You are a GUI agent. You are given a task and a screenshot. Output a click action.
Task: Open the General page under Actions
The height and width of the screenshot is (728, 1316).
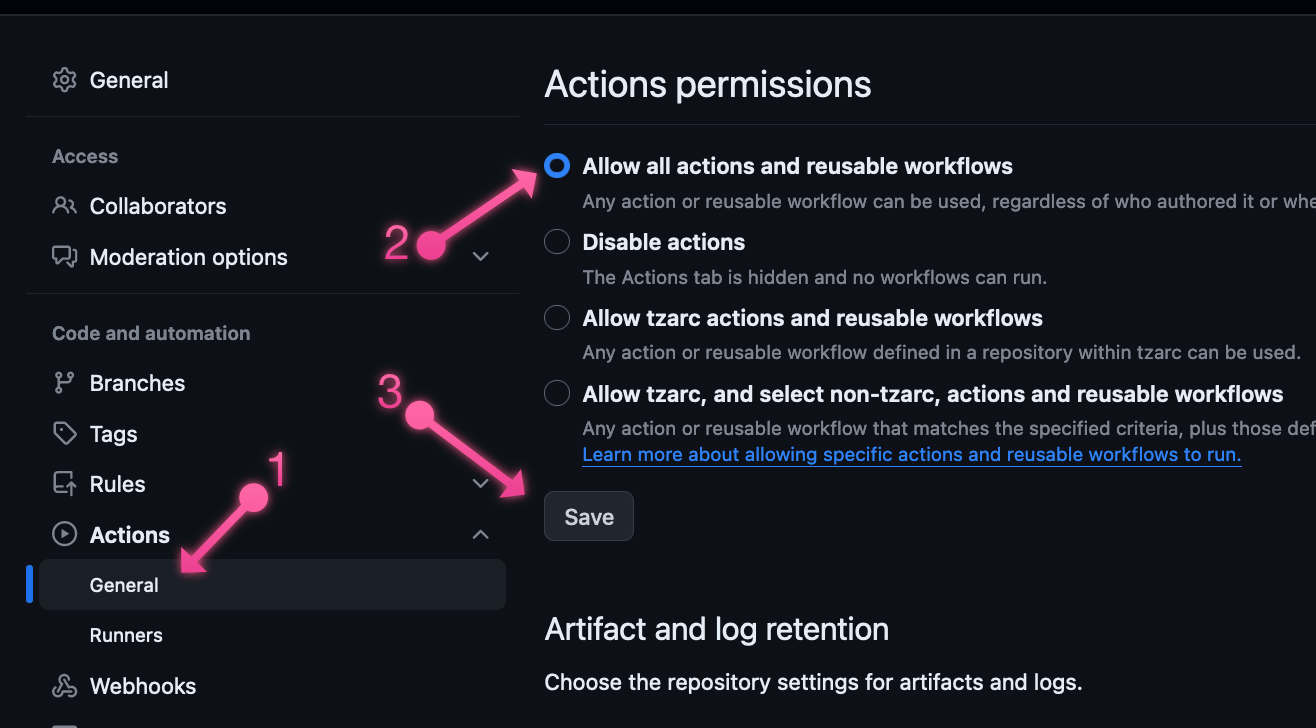click(124, 584)
